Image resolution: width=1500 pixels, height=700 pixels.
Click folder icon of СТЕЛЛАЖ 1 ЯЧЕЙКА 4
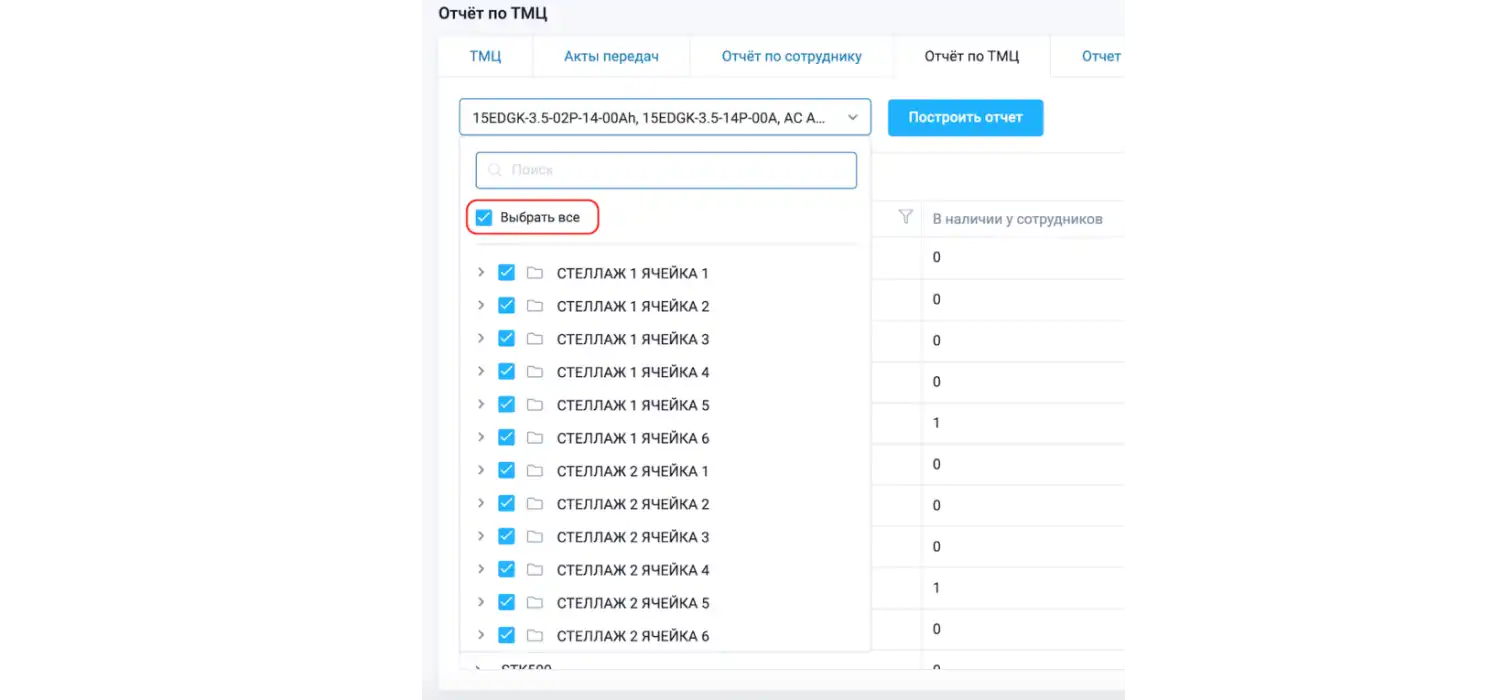[x=535, y=372]
